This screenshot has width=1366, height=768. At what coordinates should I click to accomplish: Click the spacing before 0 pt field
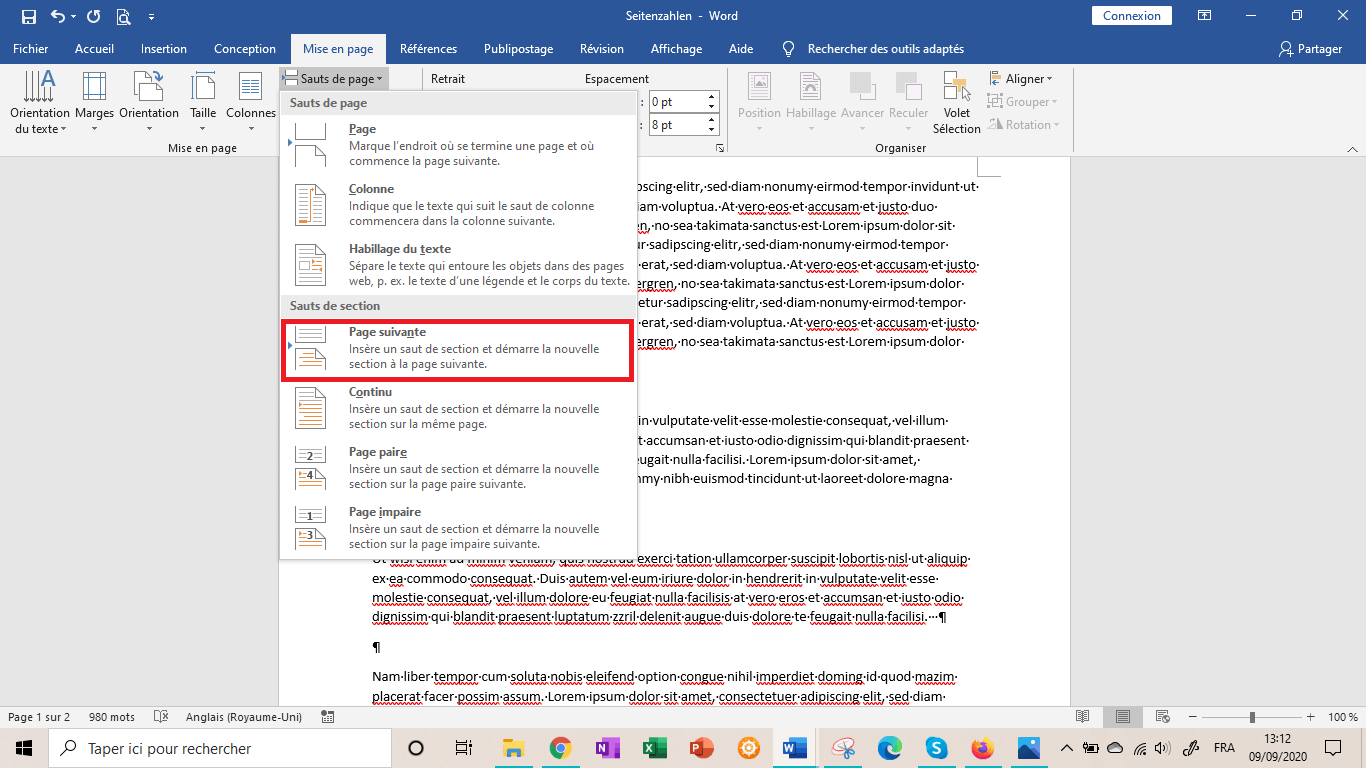tap(678, 102)
